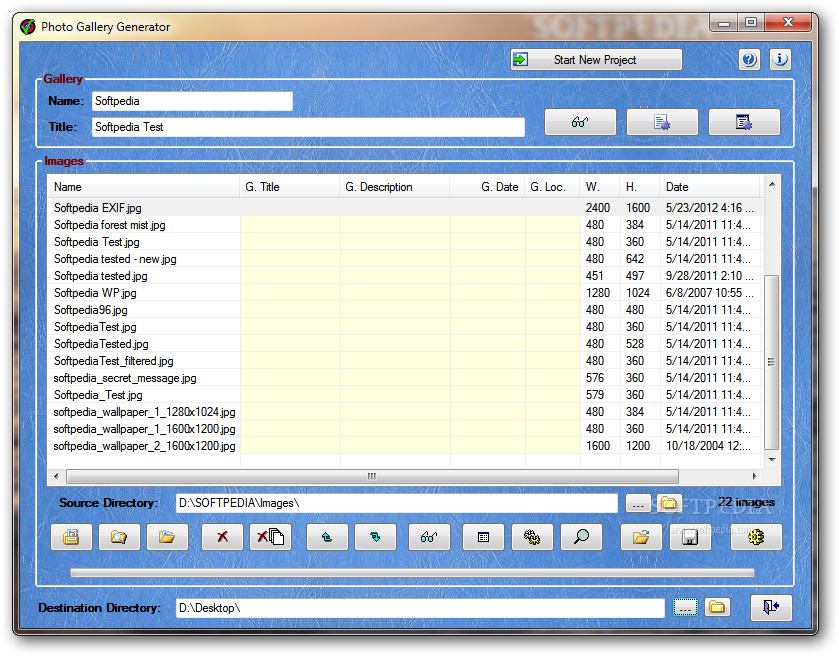Open the info about icon
839x656 pixels.
[x=780, y=59]
